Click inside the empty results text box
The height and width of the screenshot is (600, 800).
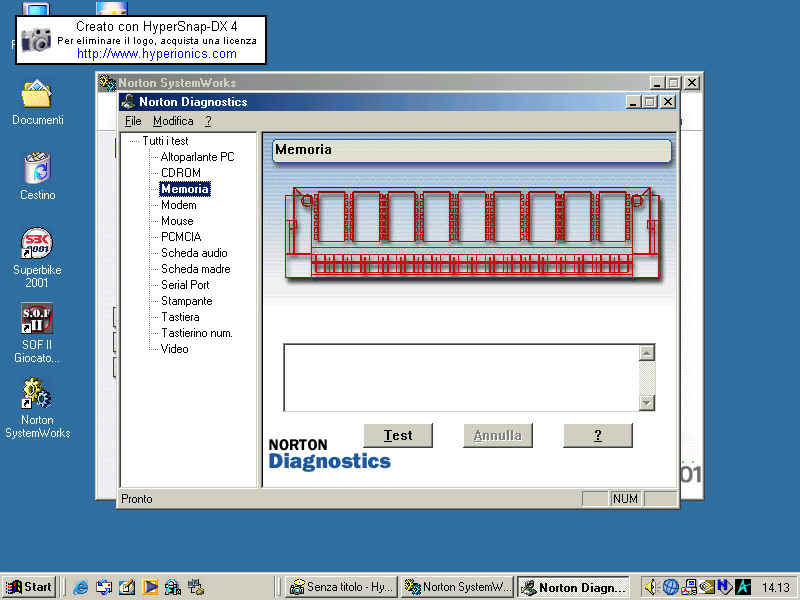pos(462,378)
